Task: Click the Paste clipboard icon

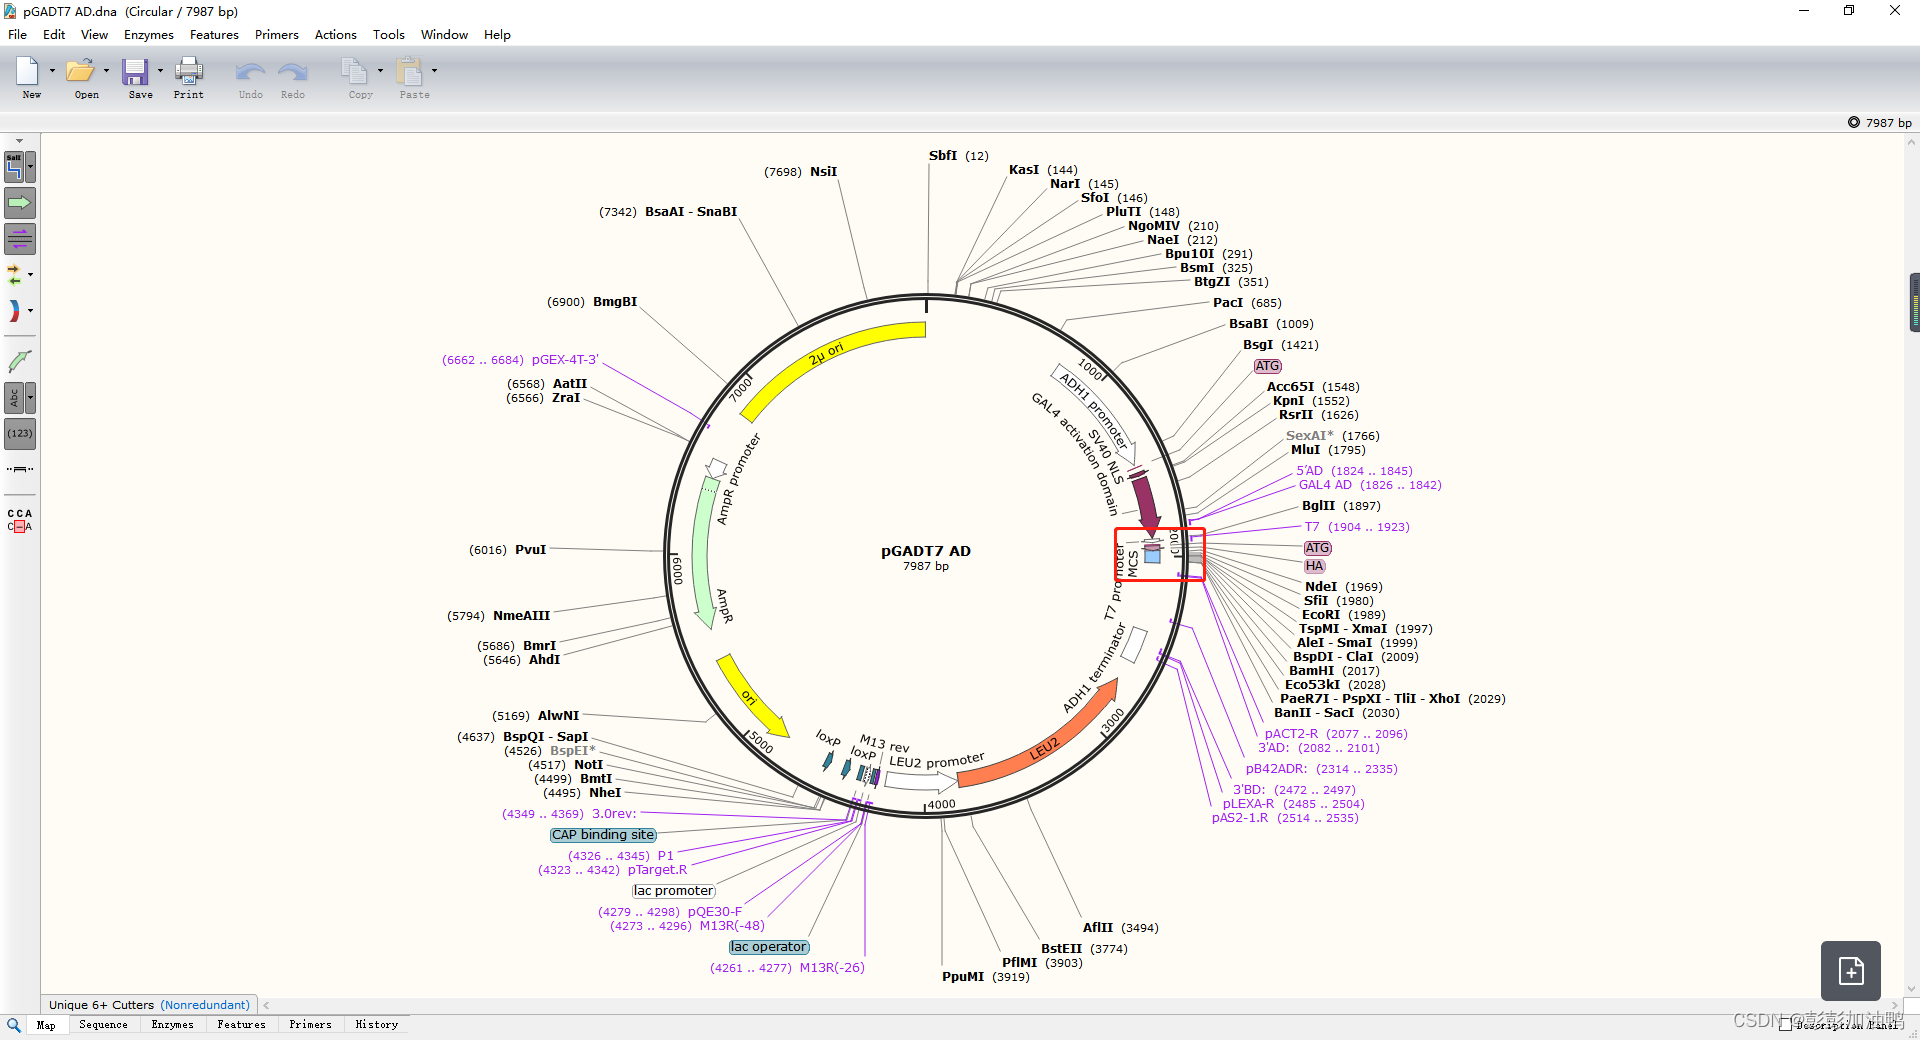Action: 409,72
